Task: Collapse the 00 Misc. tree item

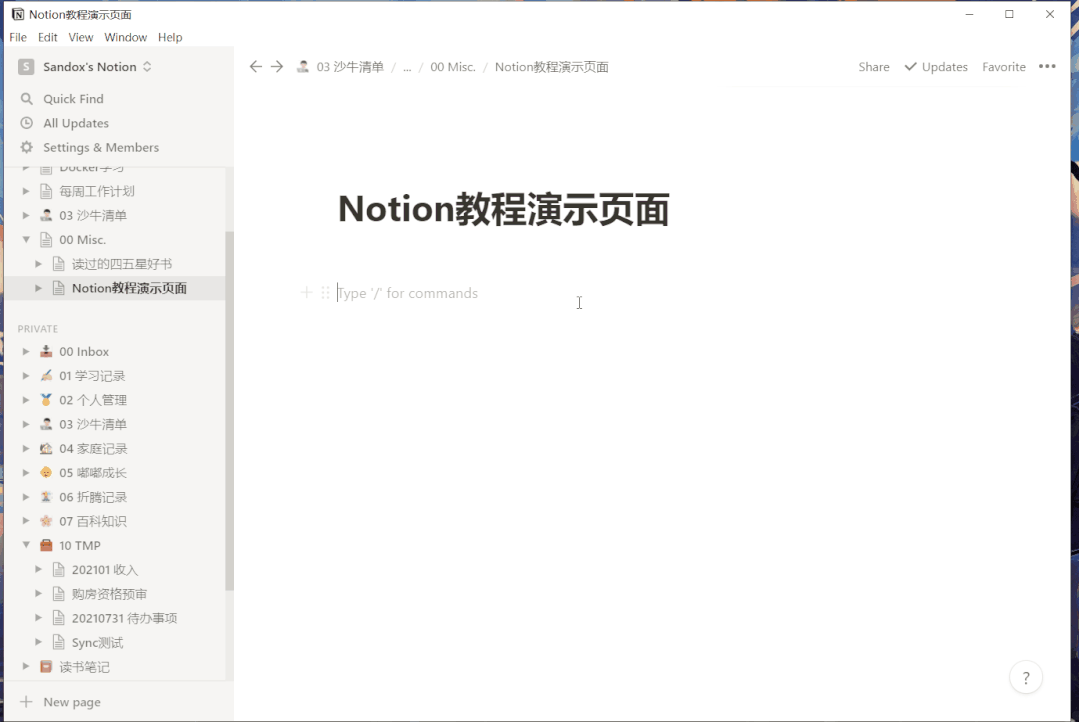Action: click(26, 240)
